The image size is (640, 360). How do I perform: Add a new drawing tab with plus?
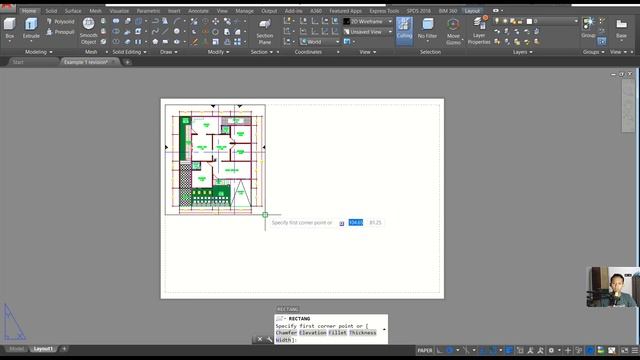(x=127, y=62)
